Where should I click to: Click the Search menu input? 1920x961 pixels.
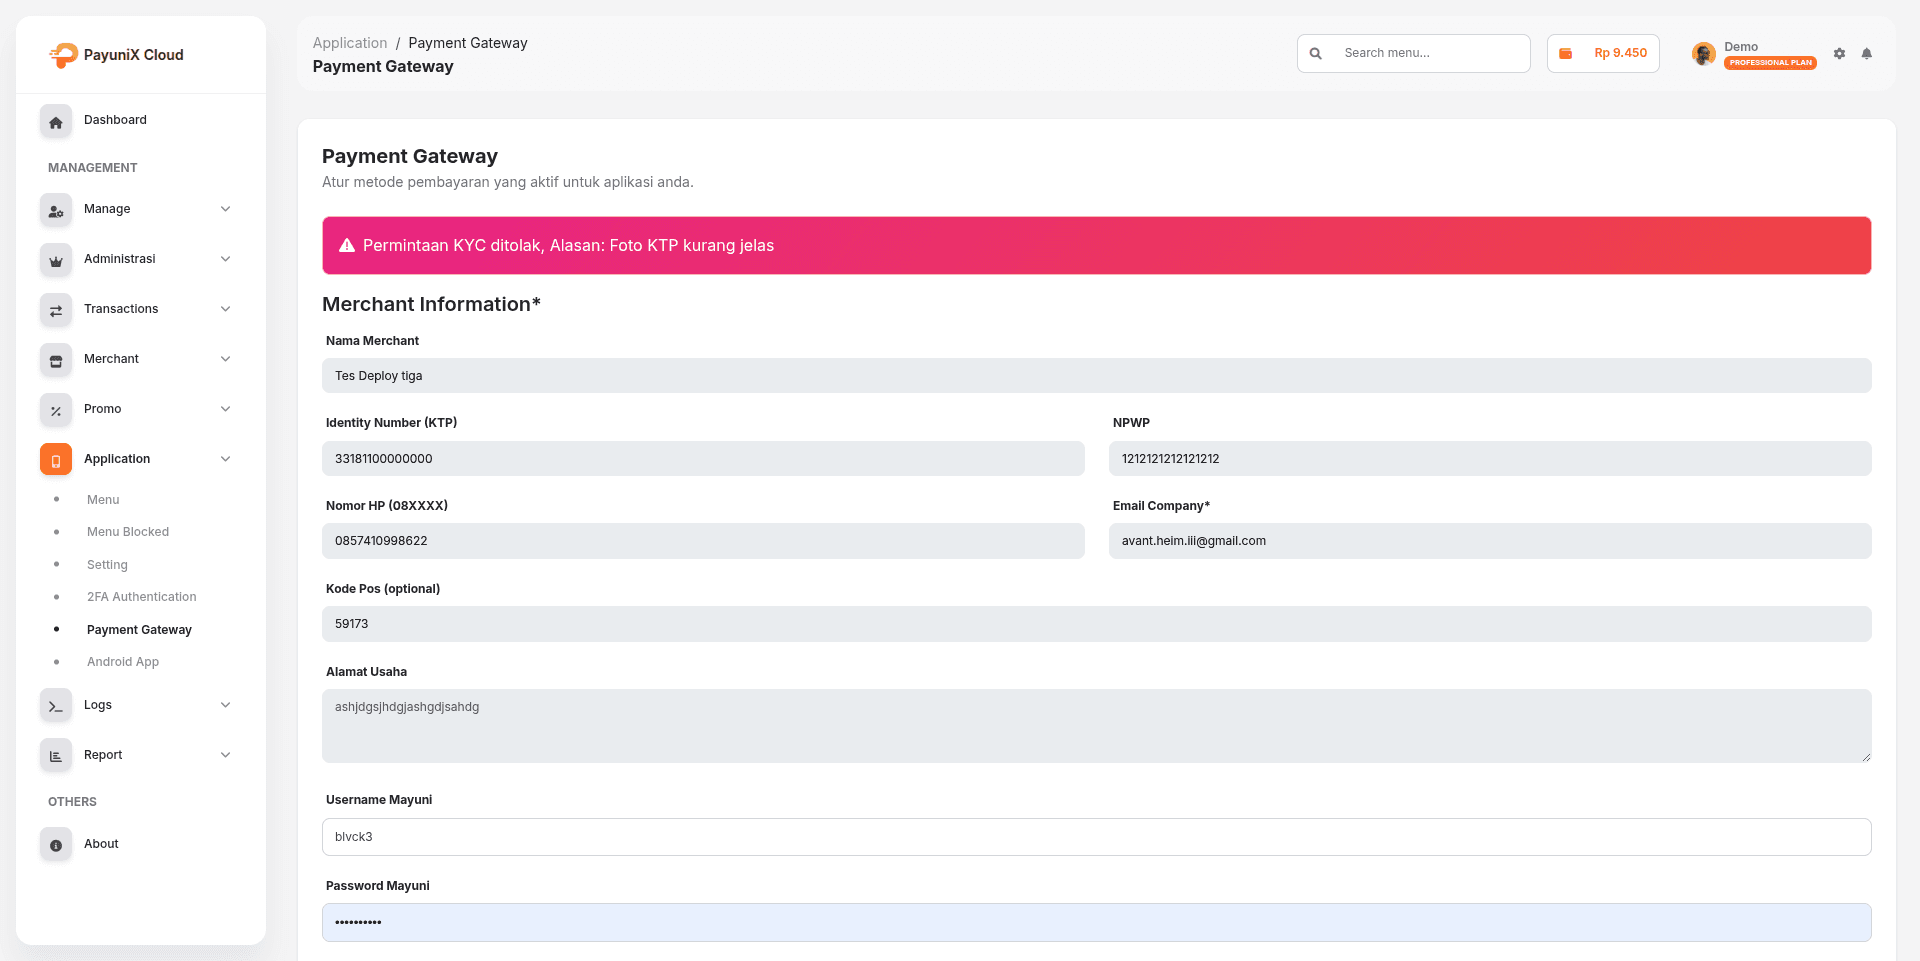point(1414,54)
